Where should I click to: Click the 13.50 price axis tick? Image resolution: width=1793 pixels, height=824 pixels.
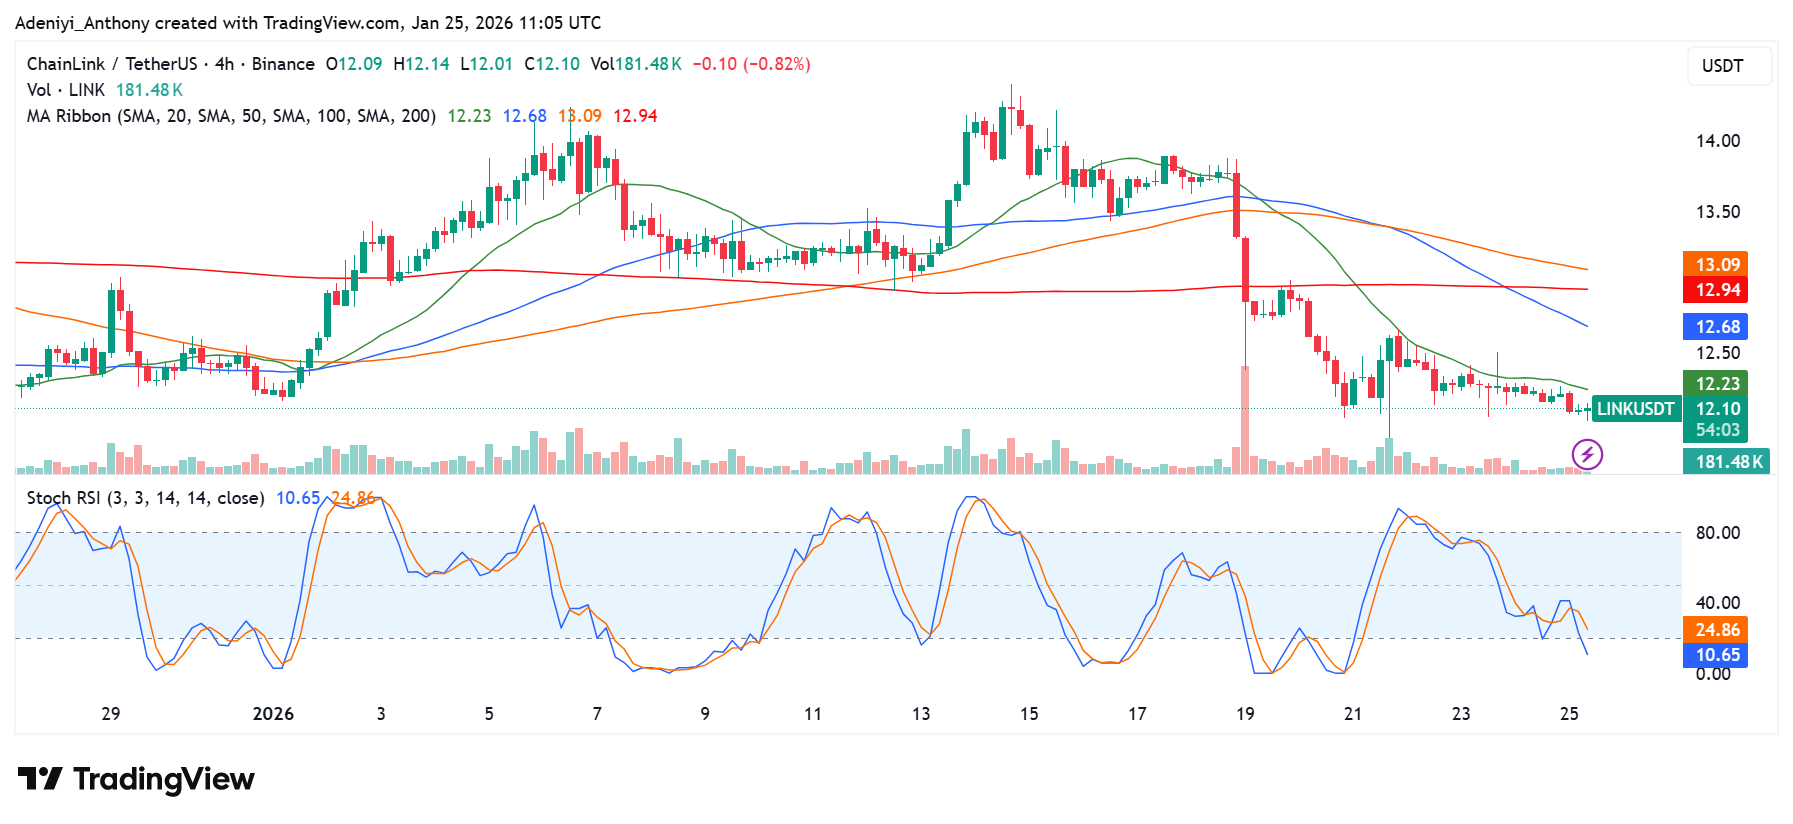1717,212
